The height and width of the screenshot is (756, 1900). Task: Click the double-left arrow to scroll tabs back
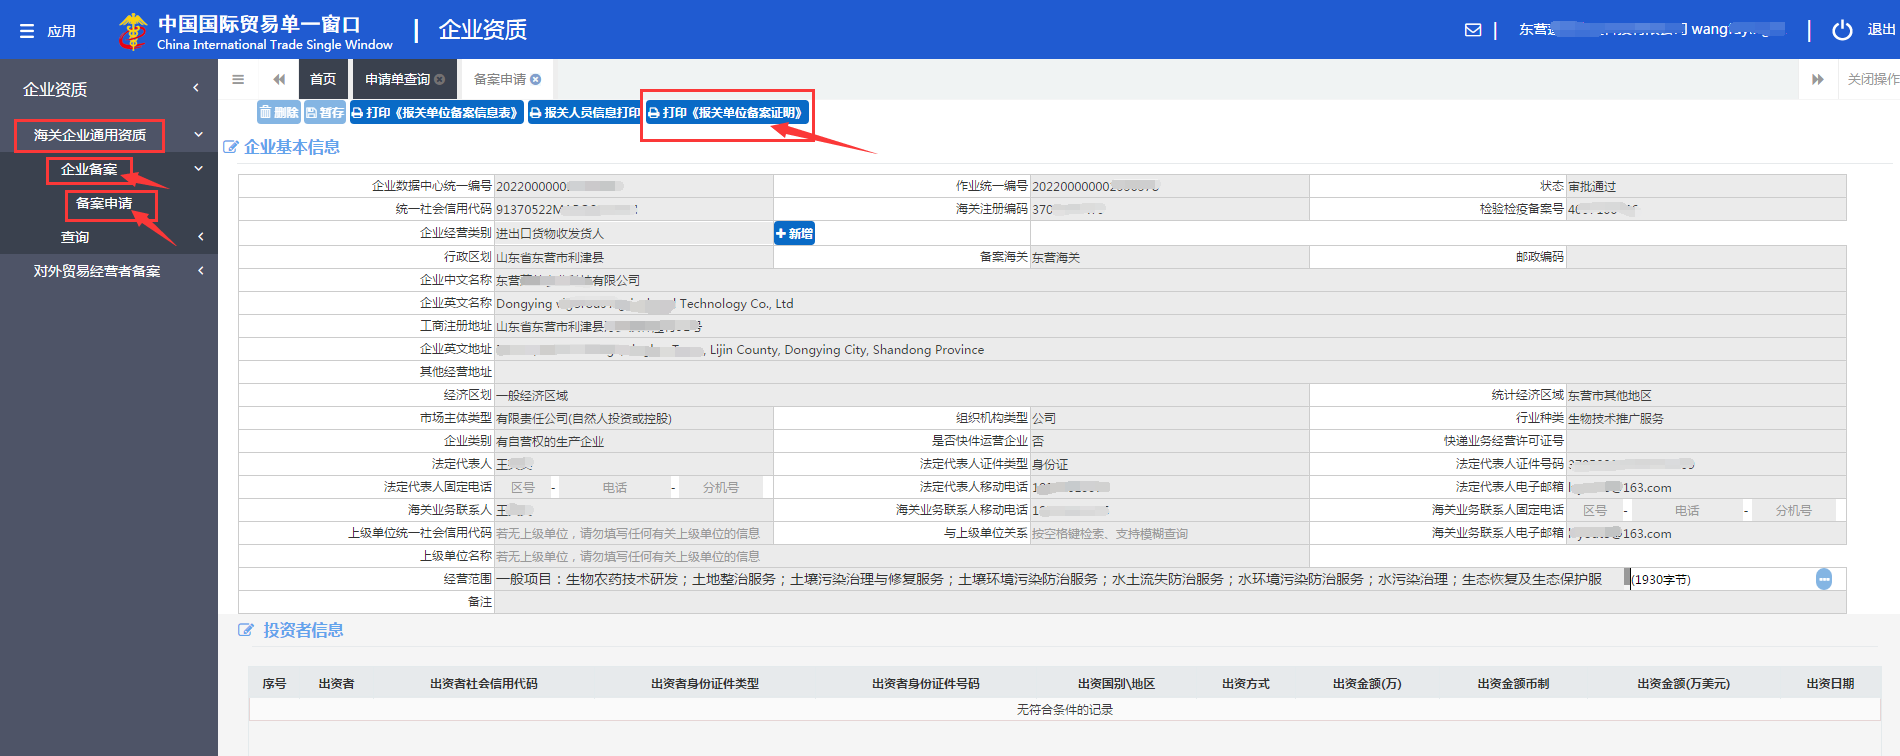(279, 79)
